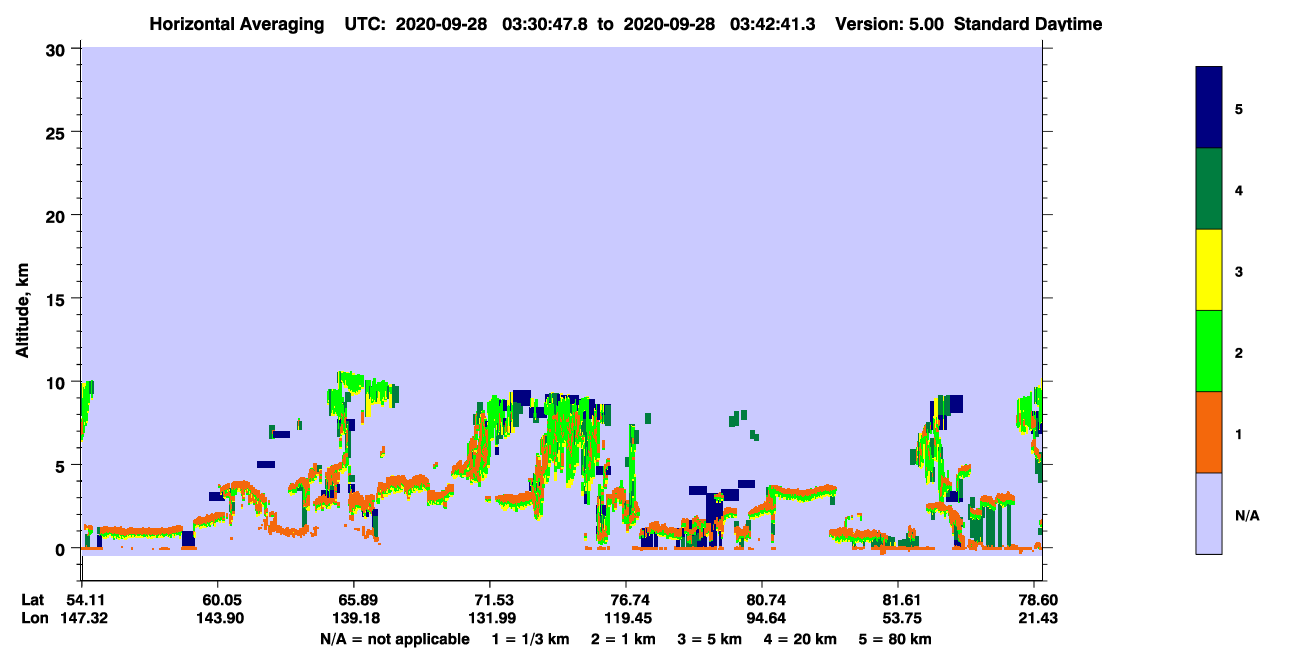Click the footnote "N/A = not applicable"
The width and height of the screenshot is (1300, 667).
click(394, 639)
